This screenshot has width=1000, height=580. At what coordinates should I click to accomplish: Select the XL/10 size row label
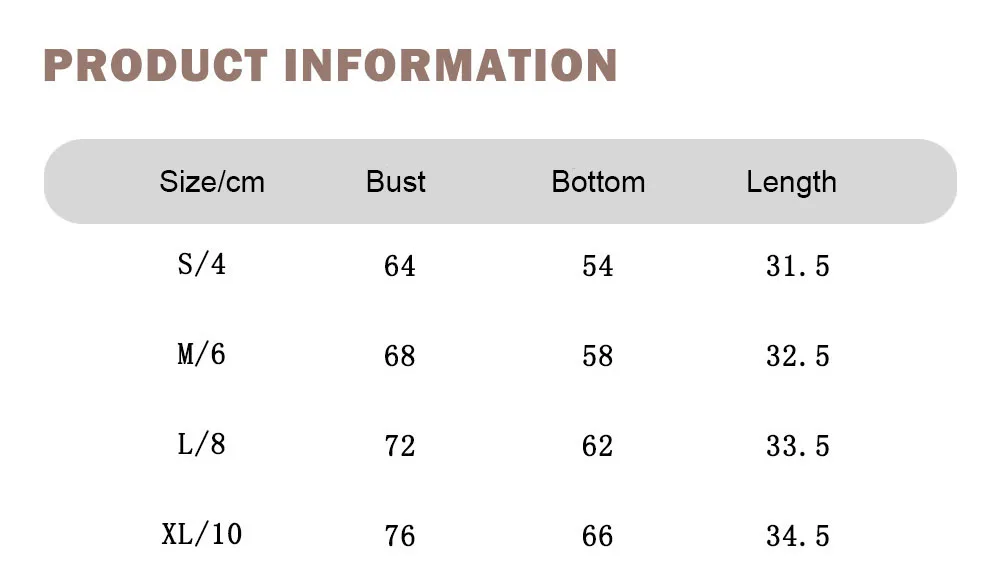click(x=202, y=535)
